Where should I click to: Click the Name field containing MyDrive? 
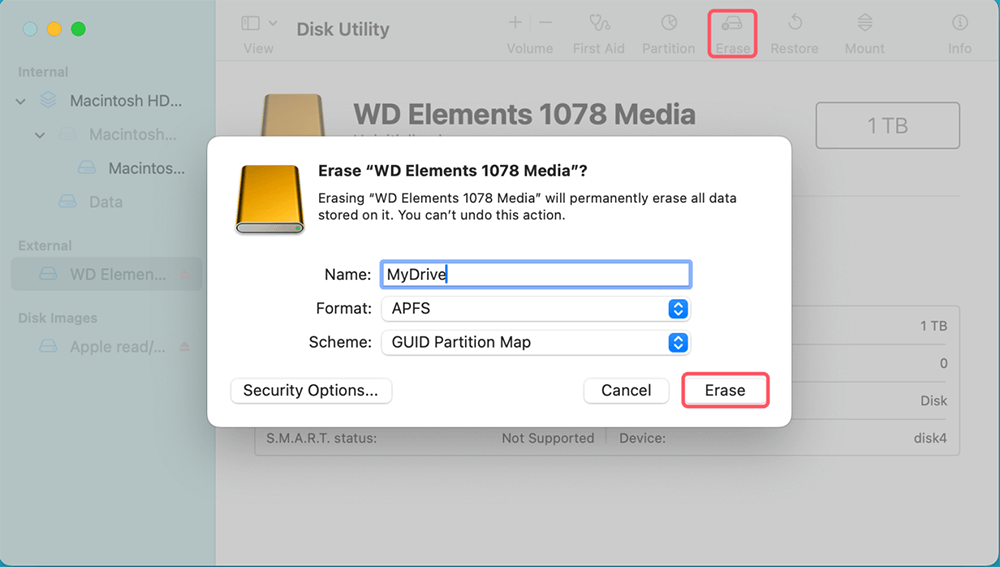[535, 275]
